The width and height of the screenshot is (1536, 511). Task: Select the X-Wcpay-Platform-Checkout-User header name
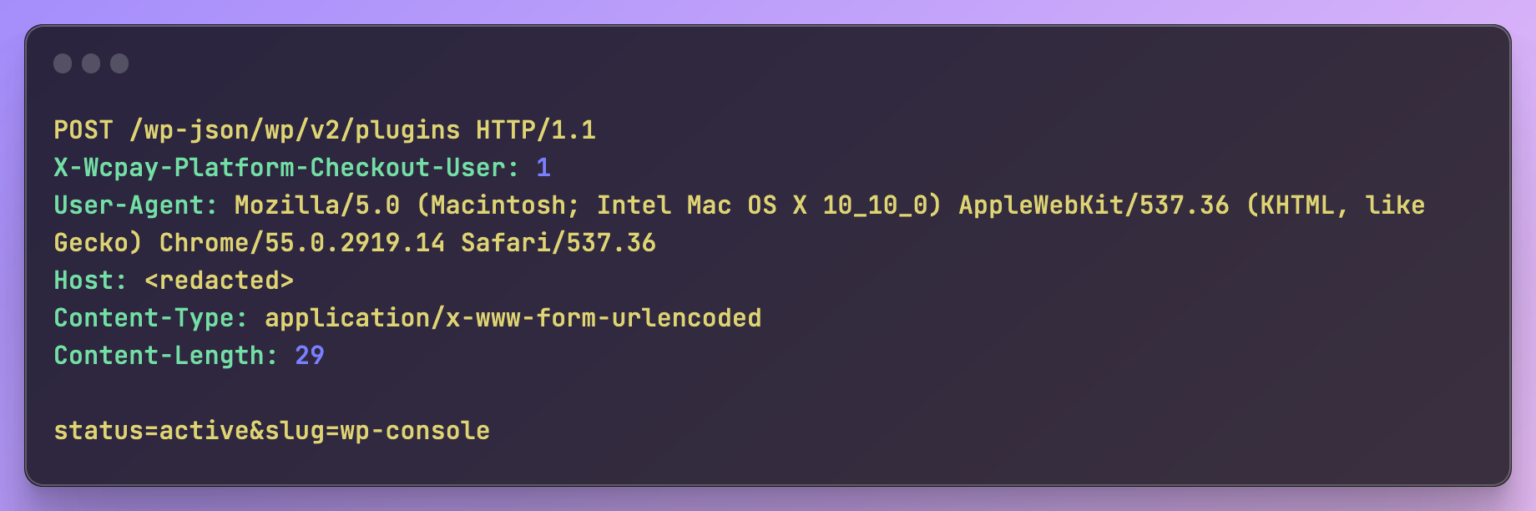pos(287,168)
